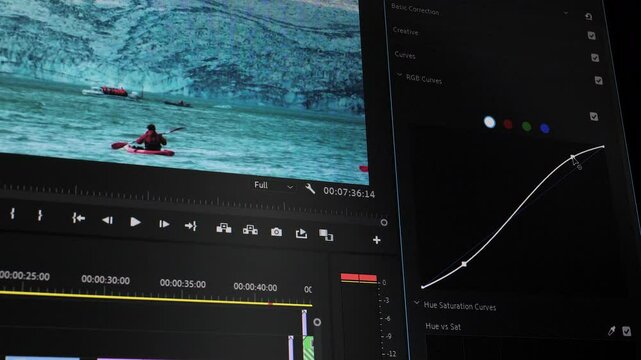Collapse the RGB Curves chevron

point(399,75)
